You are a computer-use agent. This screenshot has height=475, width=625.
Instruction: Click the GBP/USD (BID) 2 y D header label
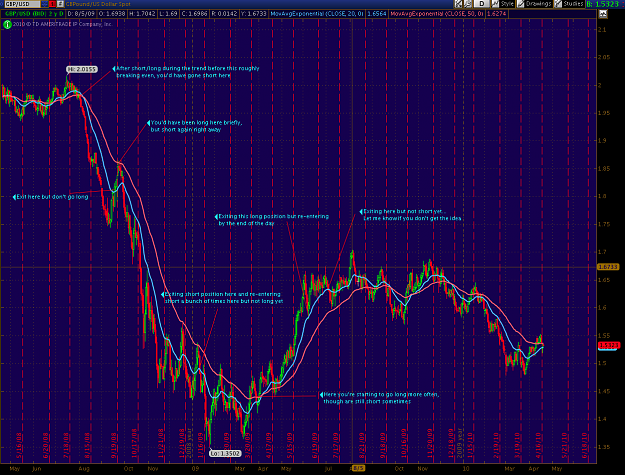pos(34,14)
